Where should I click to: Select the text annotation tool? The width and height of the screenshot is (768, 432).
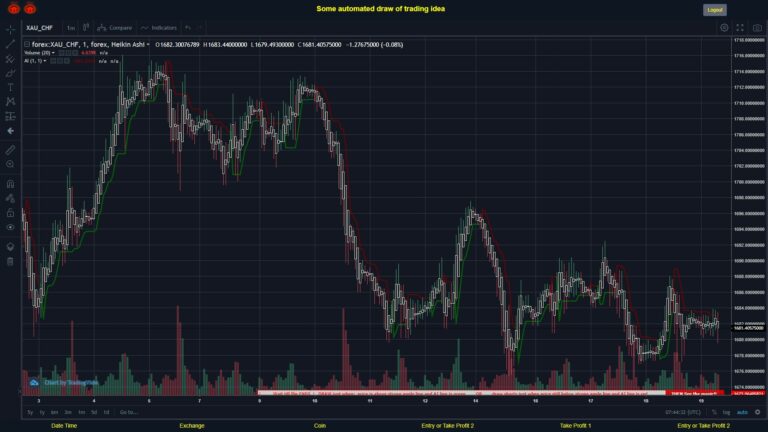(10, 87)
